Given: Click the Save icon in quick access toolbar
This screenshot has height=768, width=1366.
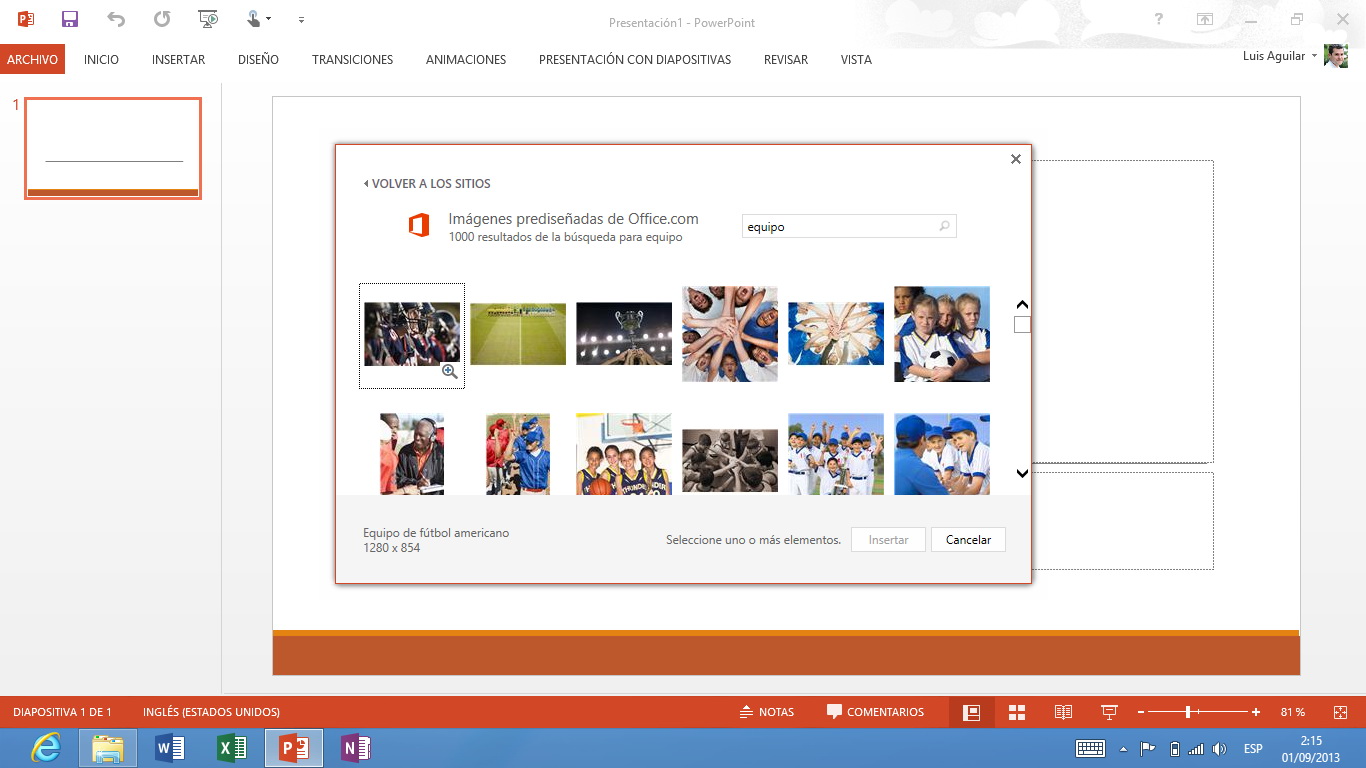Looking at the screenshot, I should pos(69,19).
